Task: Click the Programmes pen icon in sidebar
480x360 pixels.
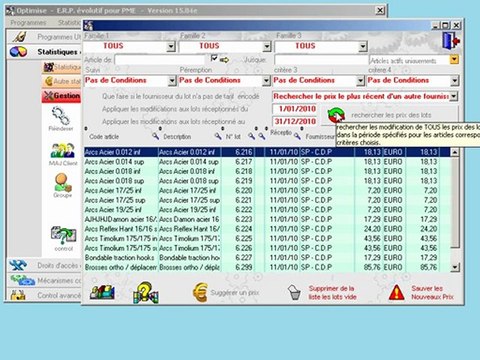Action: click(x=19, y=37)
